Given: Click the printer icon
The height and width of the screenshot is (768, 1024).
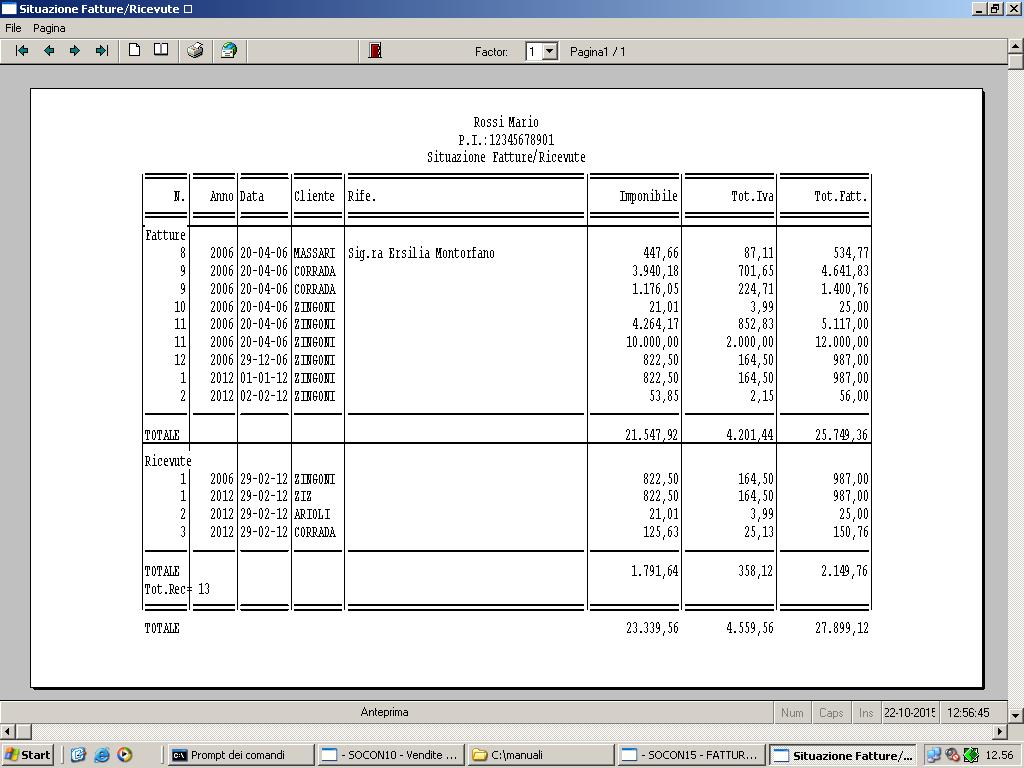Looking at the screenshot, I should pos(195,50).
